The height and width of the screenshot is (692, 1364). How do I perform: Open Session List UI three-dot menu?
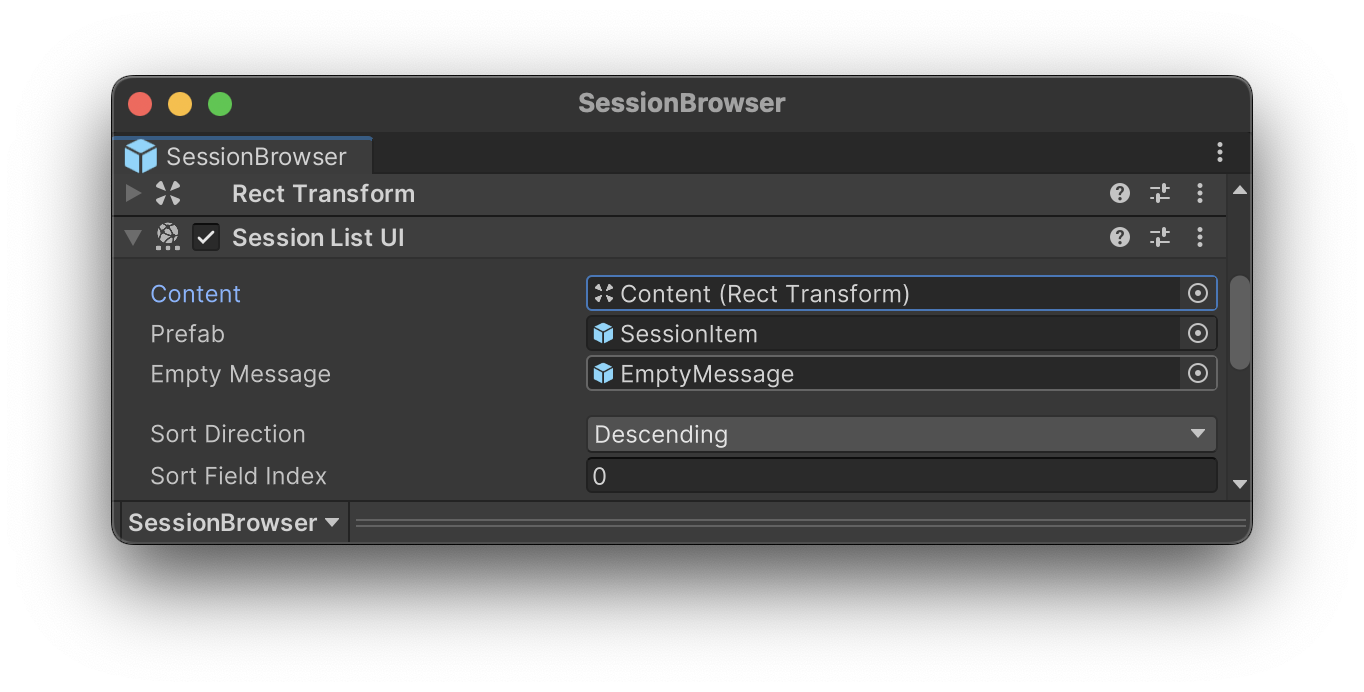1200,237
